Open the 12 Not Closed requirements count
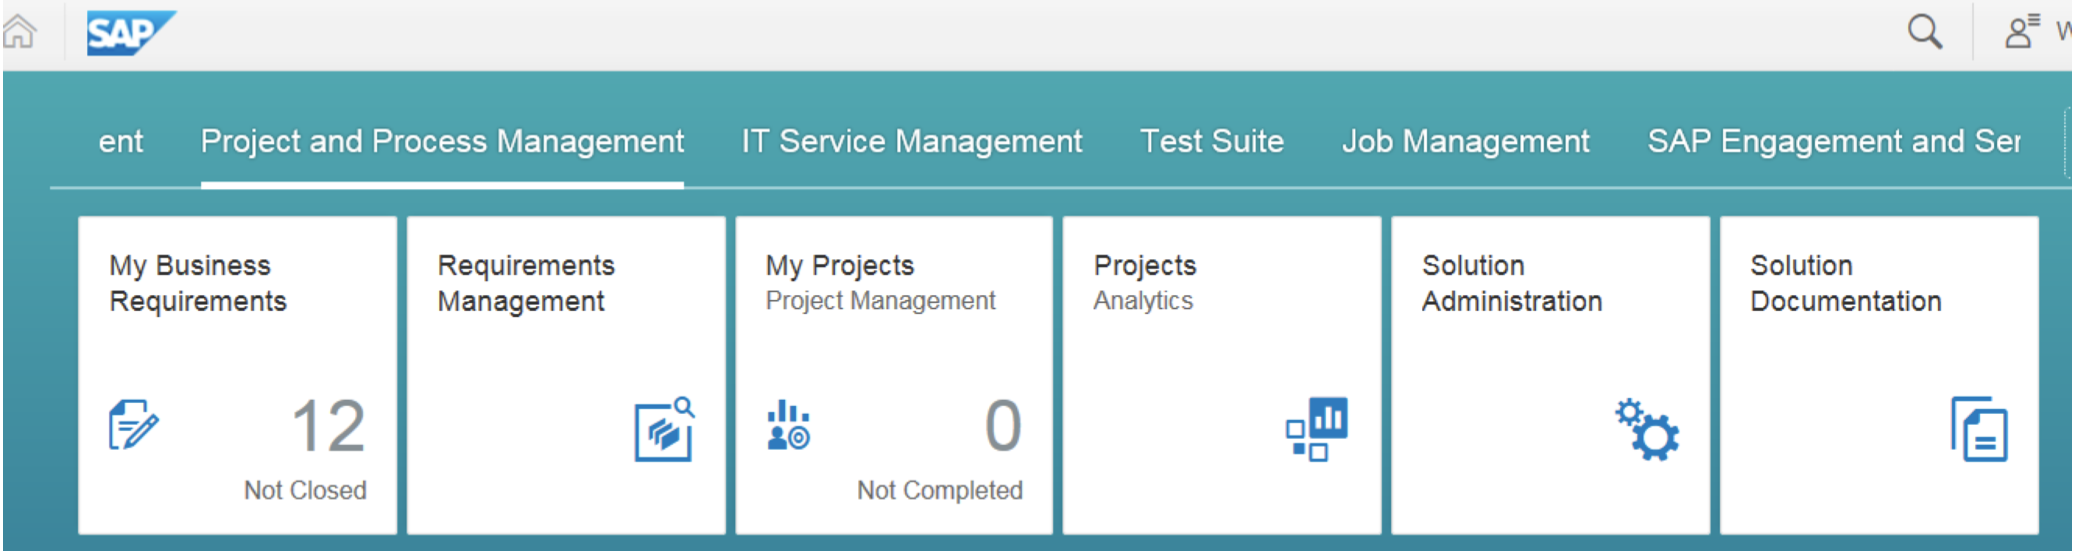The width and height of the screenshot is (2074, 552). (327, 427)
